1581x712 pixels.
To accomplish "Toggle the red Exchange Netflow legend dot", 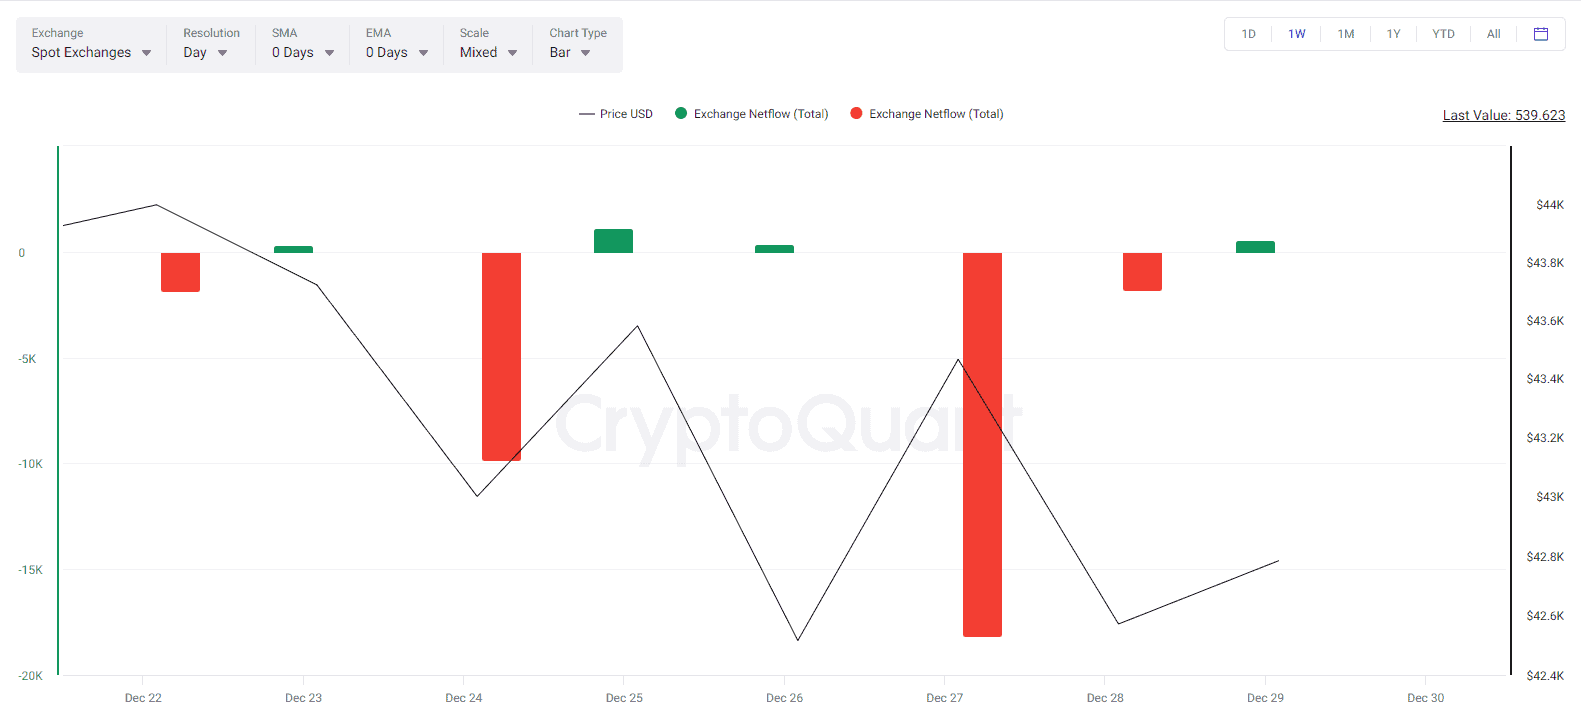I will 856,114.
